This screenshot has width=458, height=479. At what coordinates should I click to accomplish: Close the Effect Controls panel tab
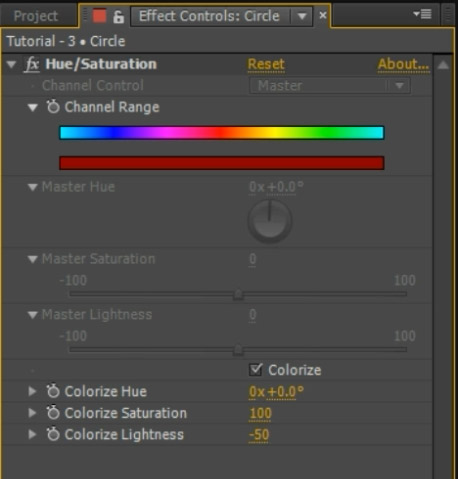click(x=323, y=15)
